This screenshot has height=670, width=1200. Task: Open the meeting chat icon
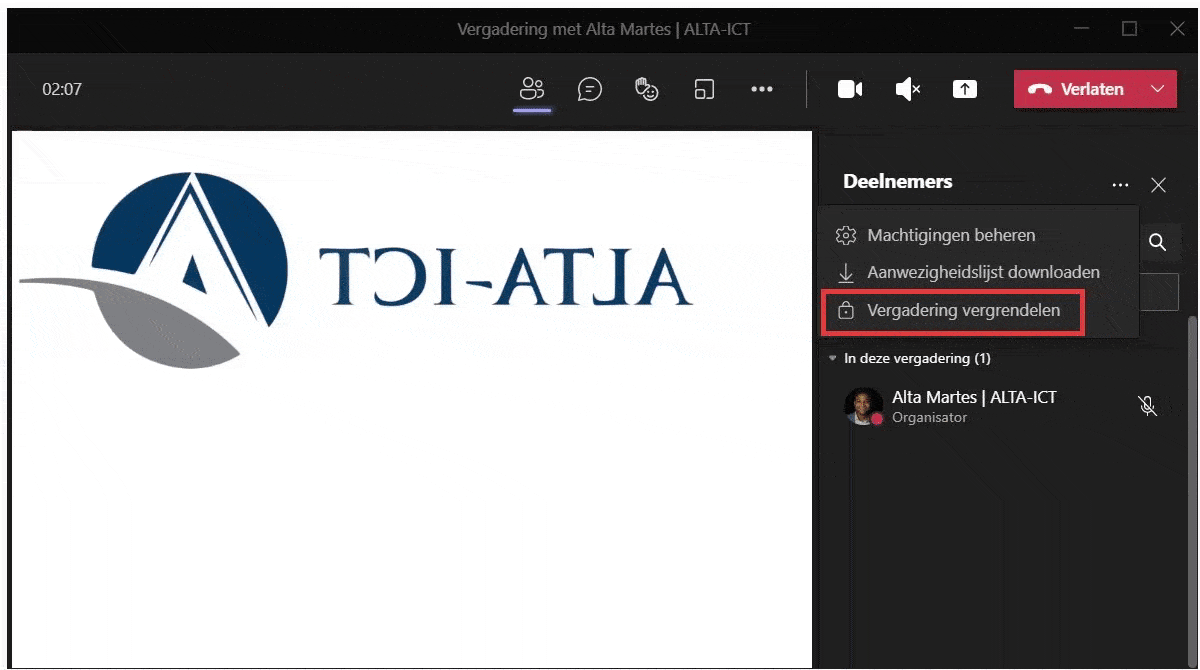point(590,89)
